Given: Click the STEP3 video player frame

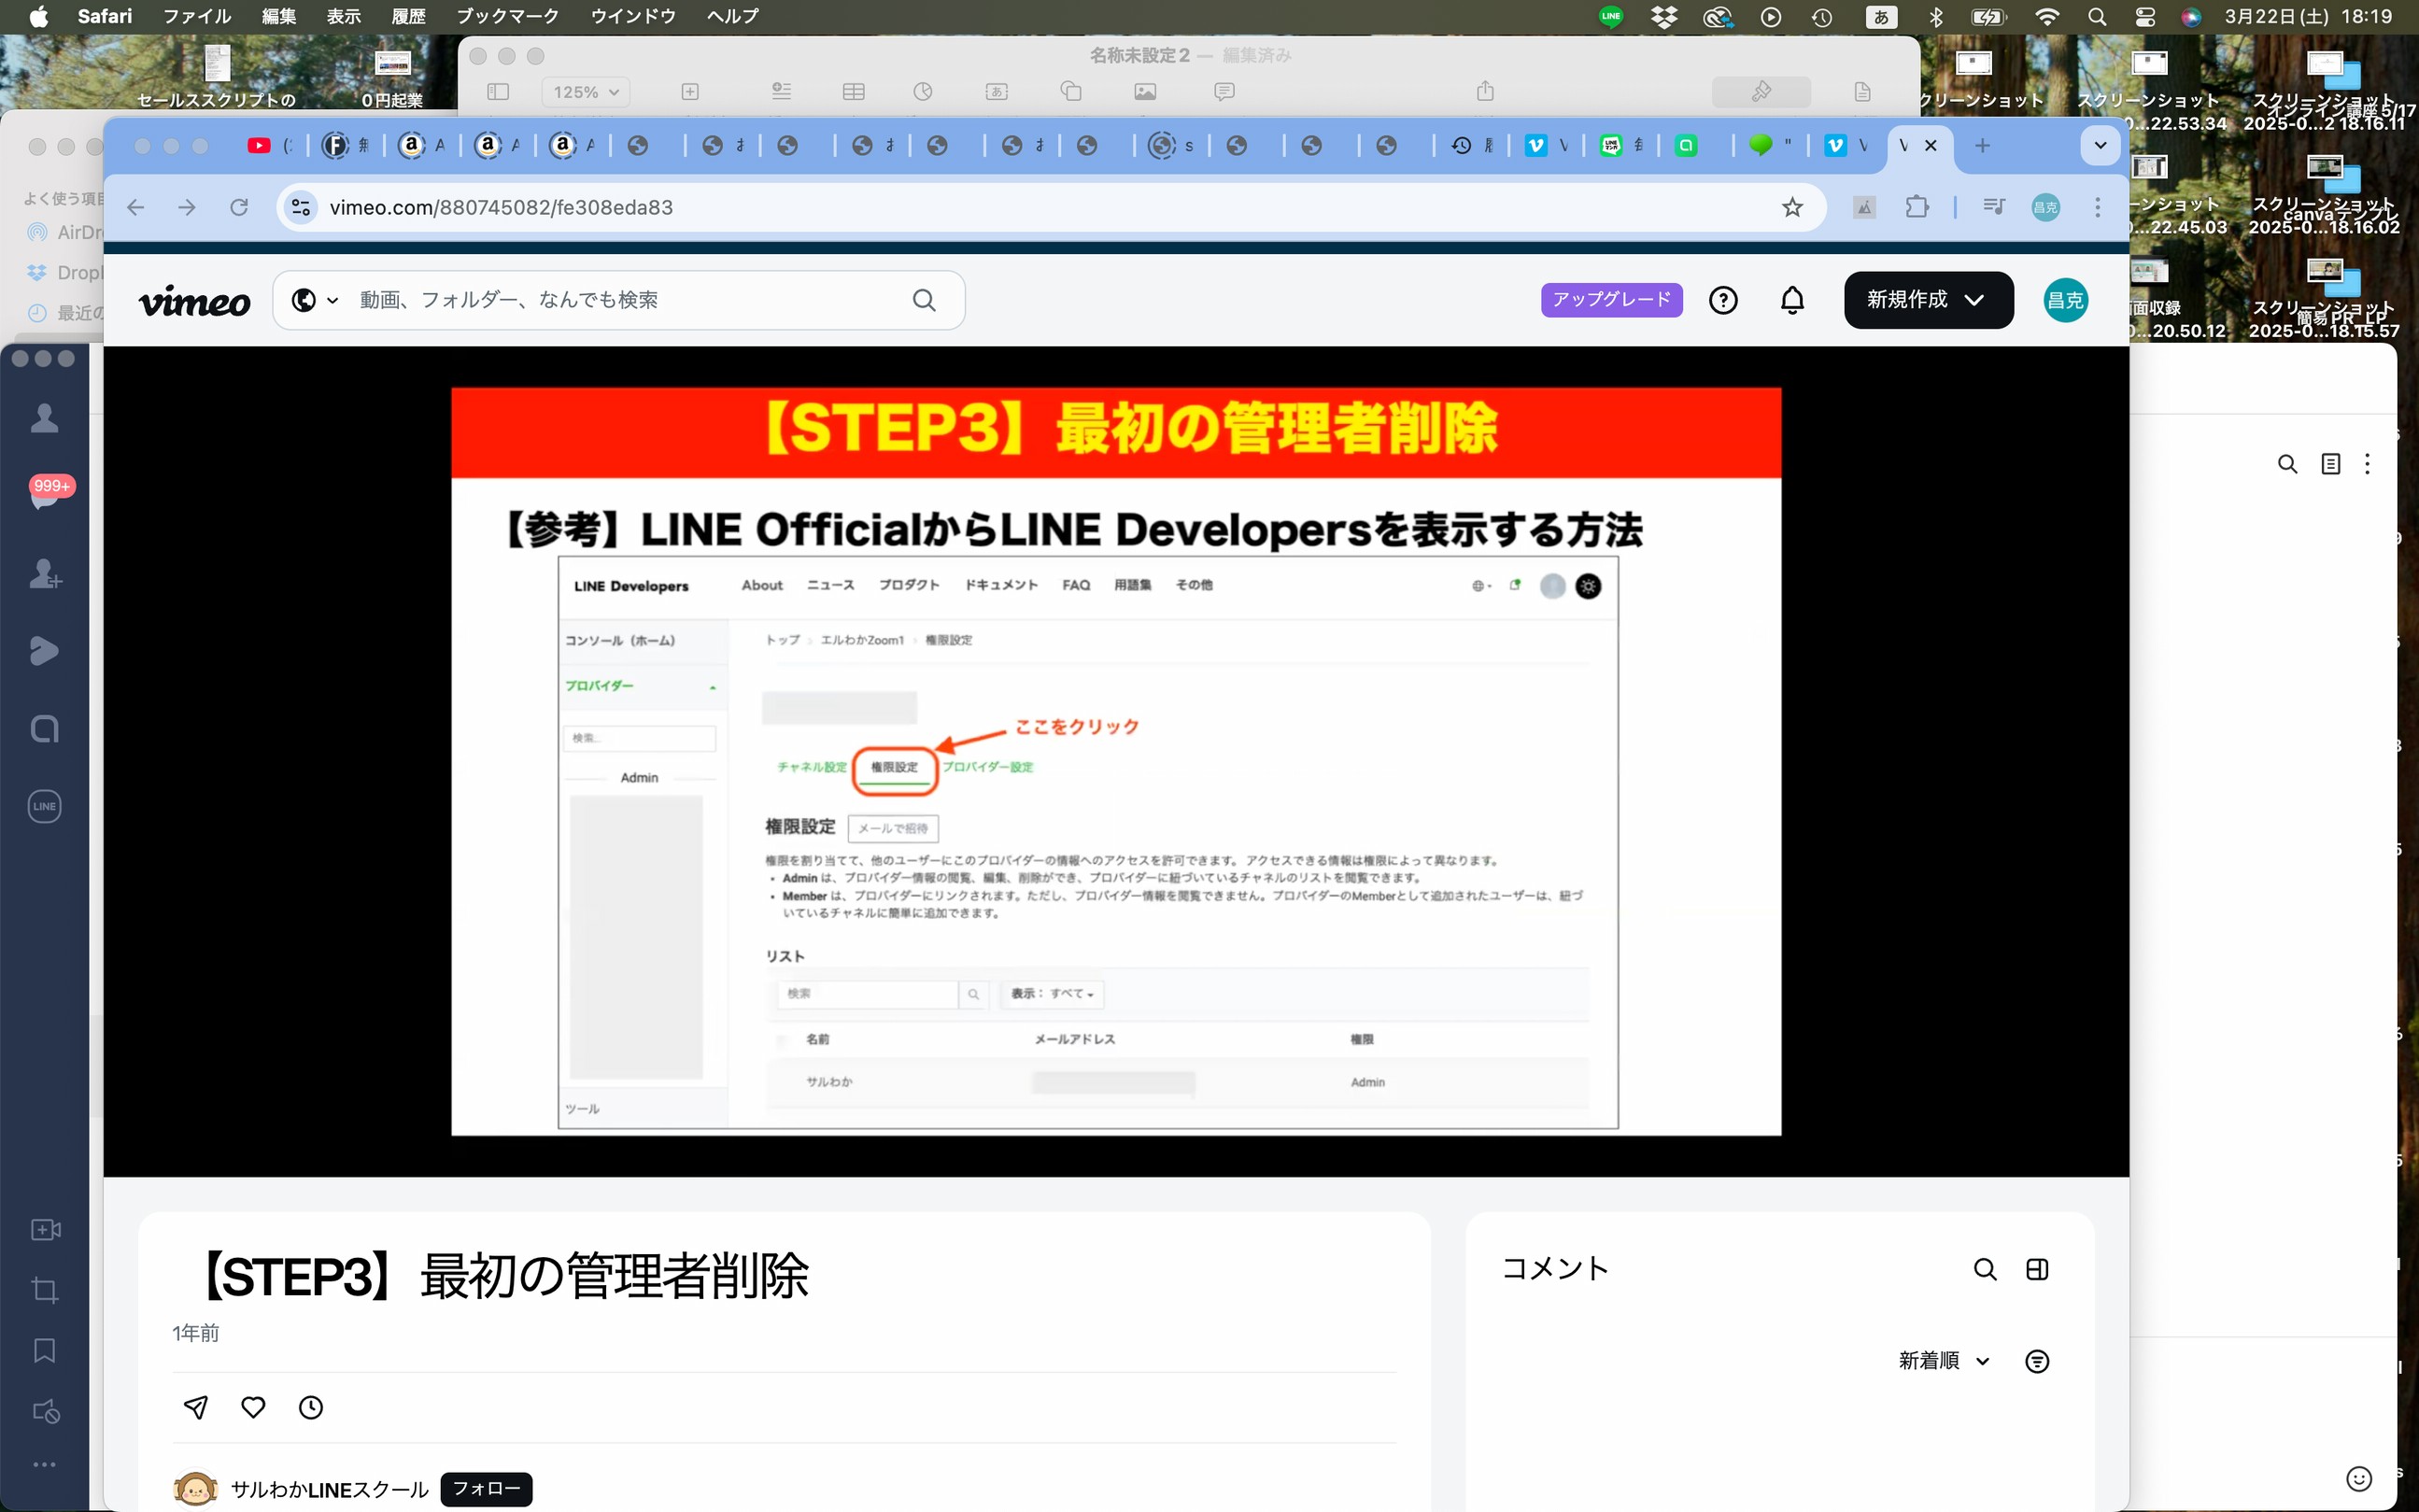Looking at the screenshot, I should tap(1115, 761).
